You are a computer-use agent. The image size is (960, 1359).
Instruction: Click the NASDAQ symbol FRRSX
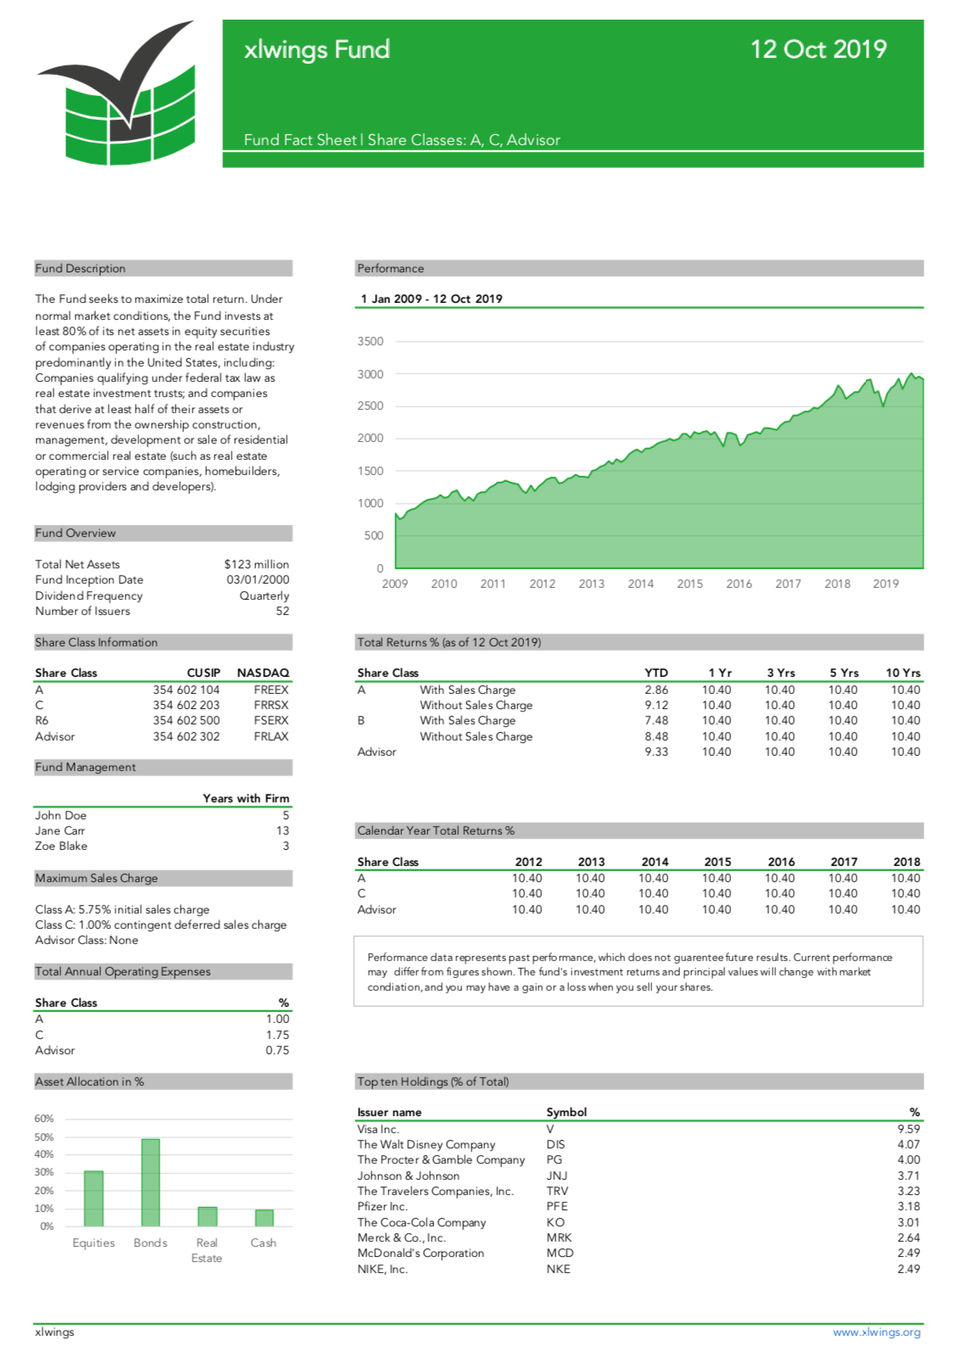(271, 705)
